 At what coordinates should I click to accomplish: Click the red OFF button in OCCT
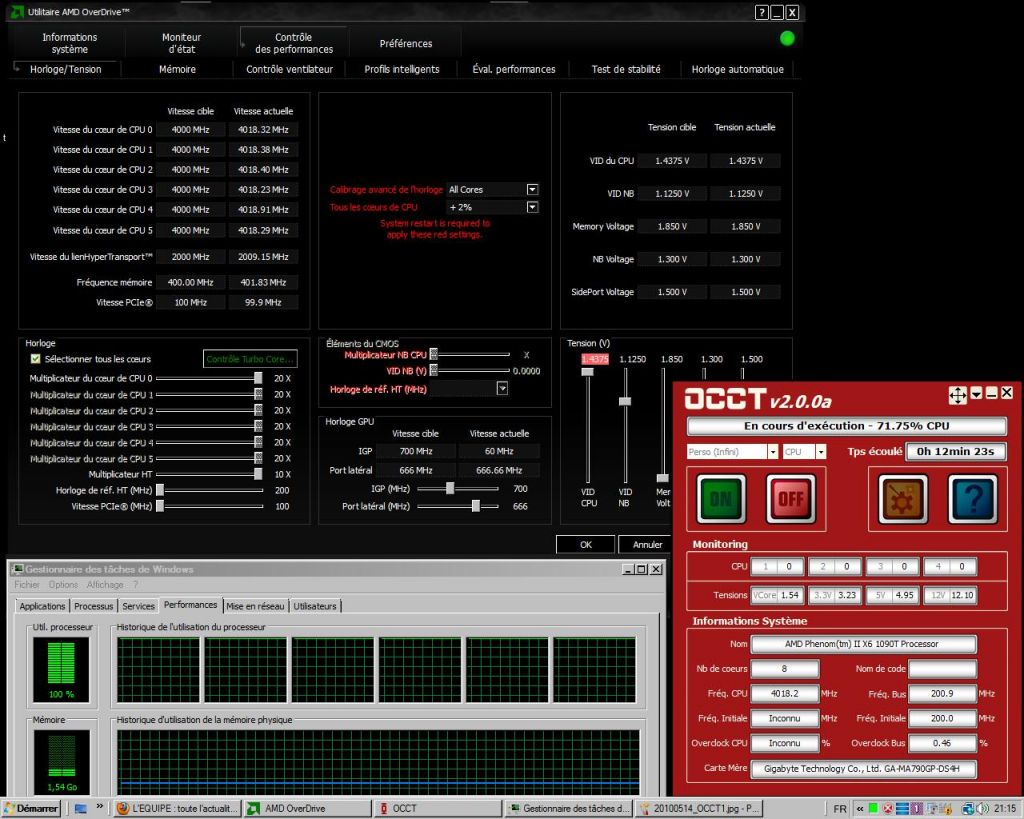[791, 500]
